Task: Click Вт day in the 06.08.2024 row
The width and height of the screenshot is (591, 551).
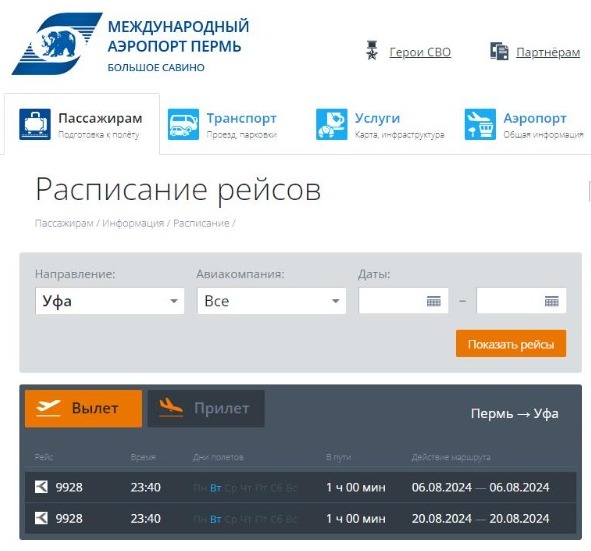Action: [216, 488]
